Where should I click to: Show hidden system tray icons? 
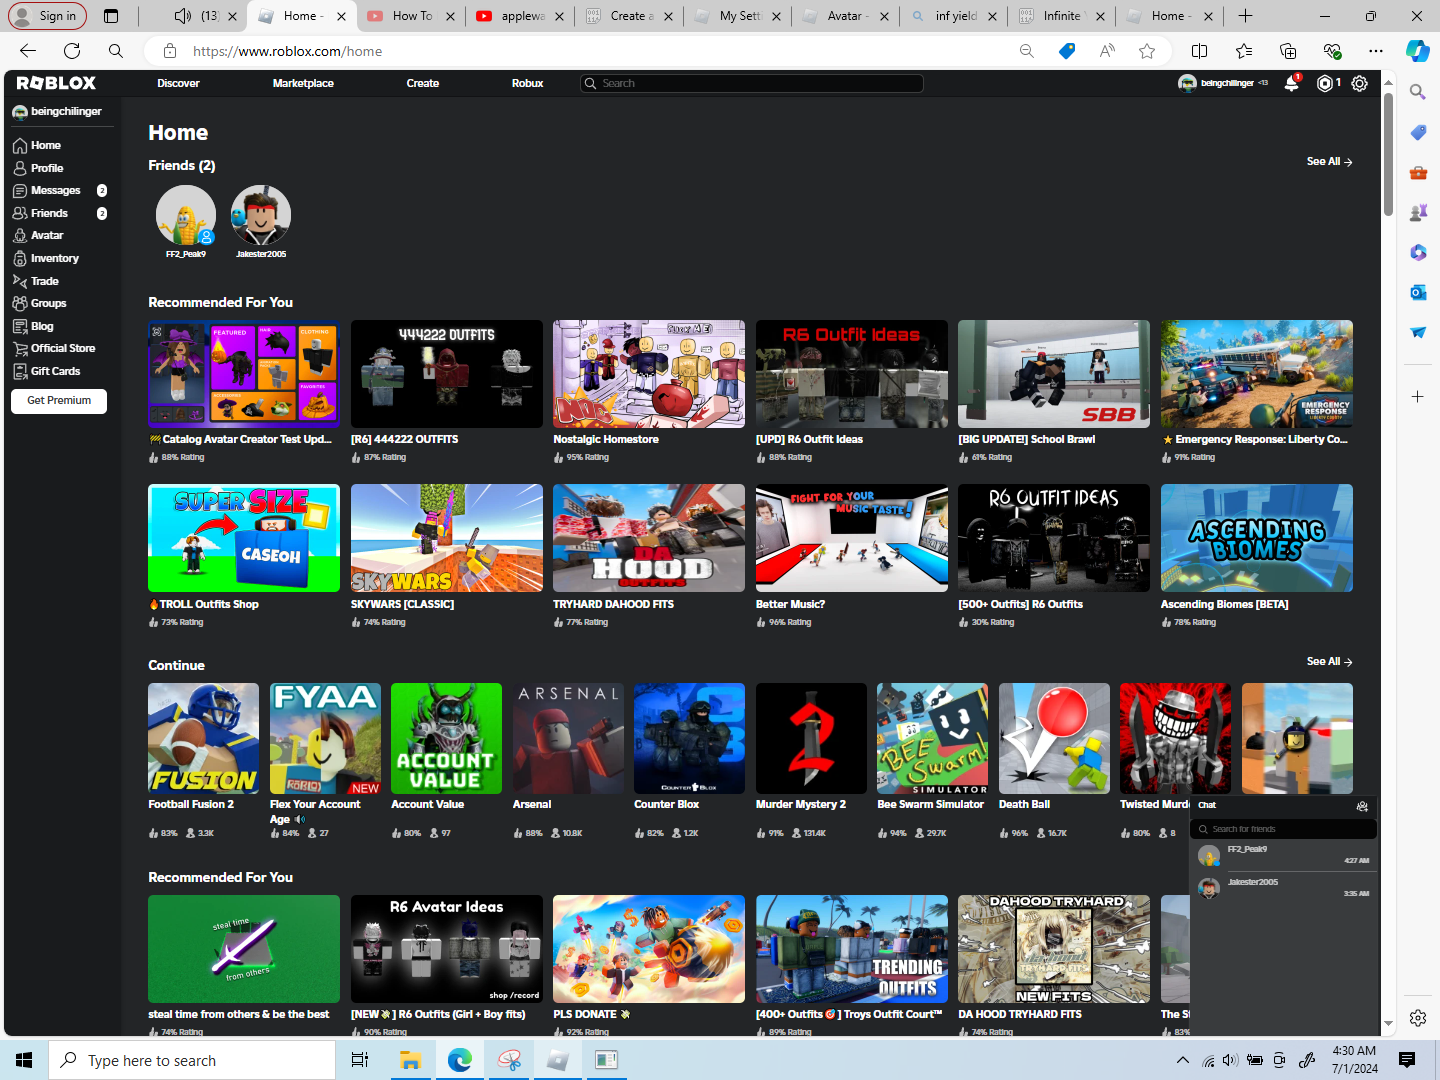tap(1183, 1060)
